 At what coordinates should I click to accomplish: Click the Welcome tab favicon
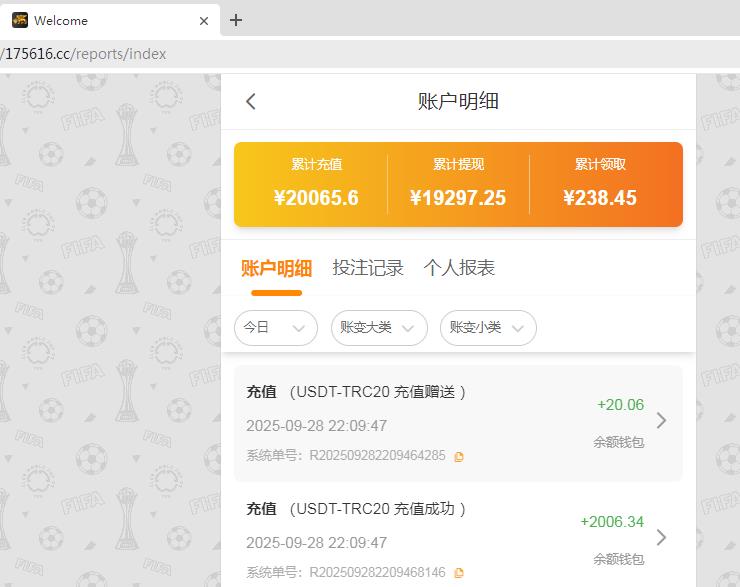coord(20,20)
